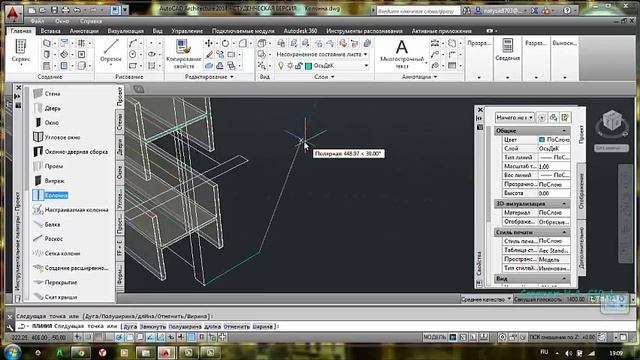
Task: Select the Витраж tool in palette
Action: coord(49,180)
